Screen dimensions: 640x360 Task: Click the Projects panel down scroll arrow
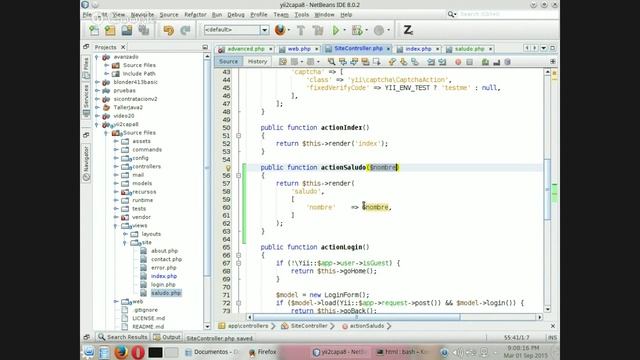tap(207, 327)
